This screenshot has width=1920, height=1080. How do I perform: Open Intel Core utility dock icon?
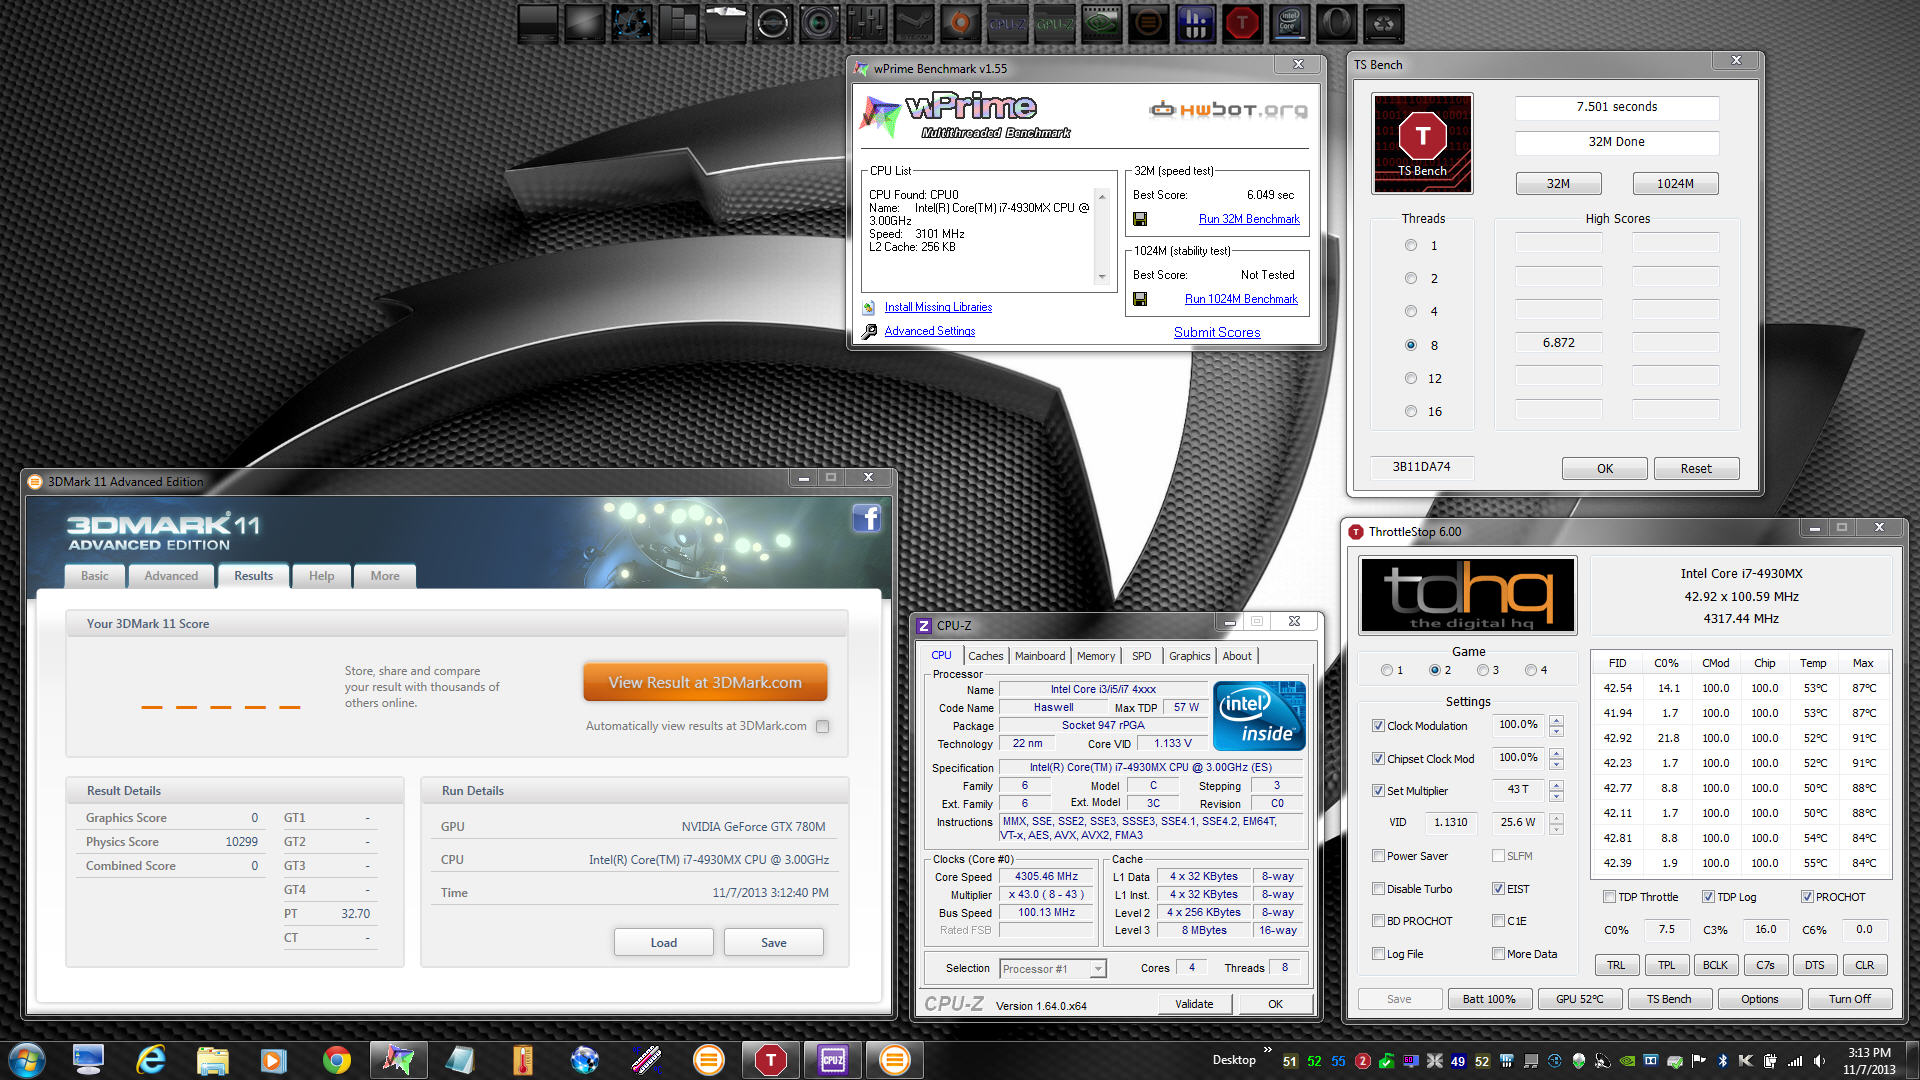[x=1289, y=23]
